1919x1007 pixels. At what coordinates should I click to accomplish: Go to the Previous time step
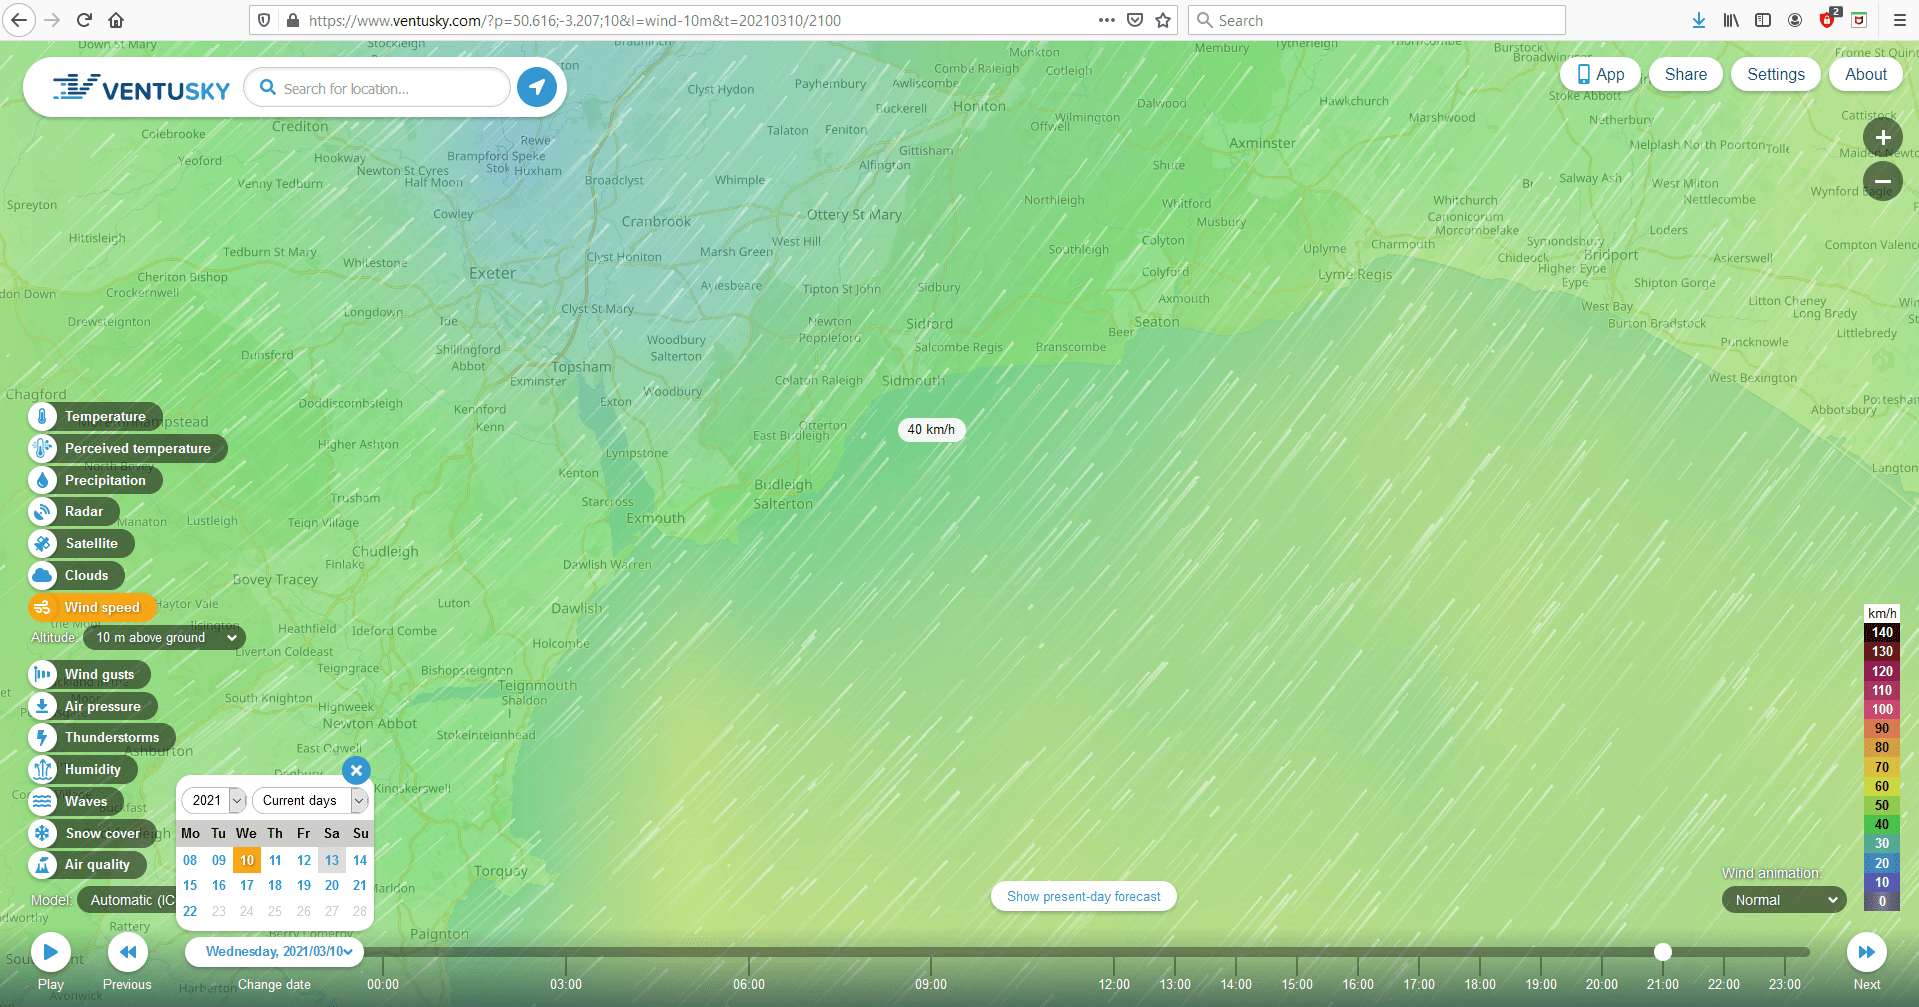(x=128, y=952)
